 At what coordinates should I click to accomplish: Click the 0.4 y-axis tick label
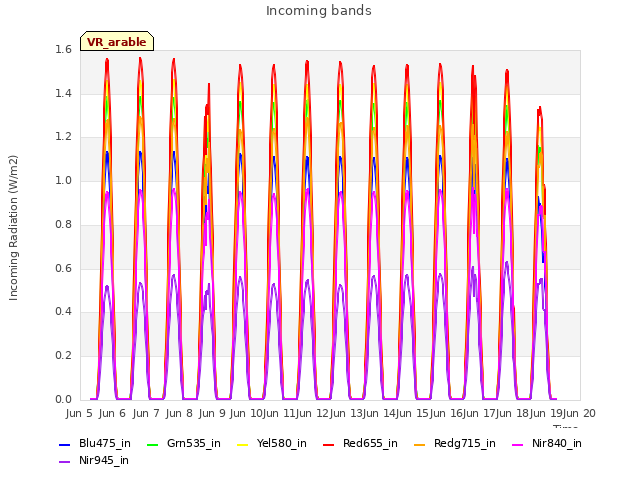[63, 311]
